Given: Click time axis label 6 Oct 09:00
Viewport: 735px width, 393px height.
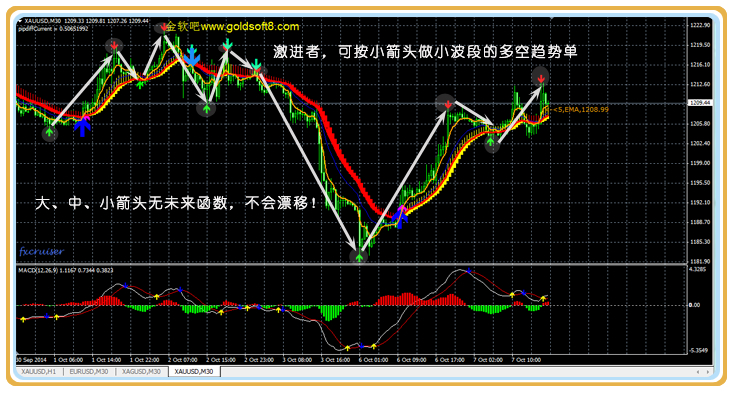Looking at the screenshot, I should (412, 360).
